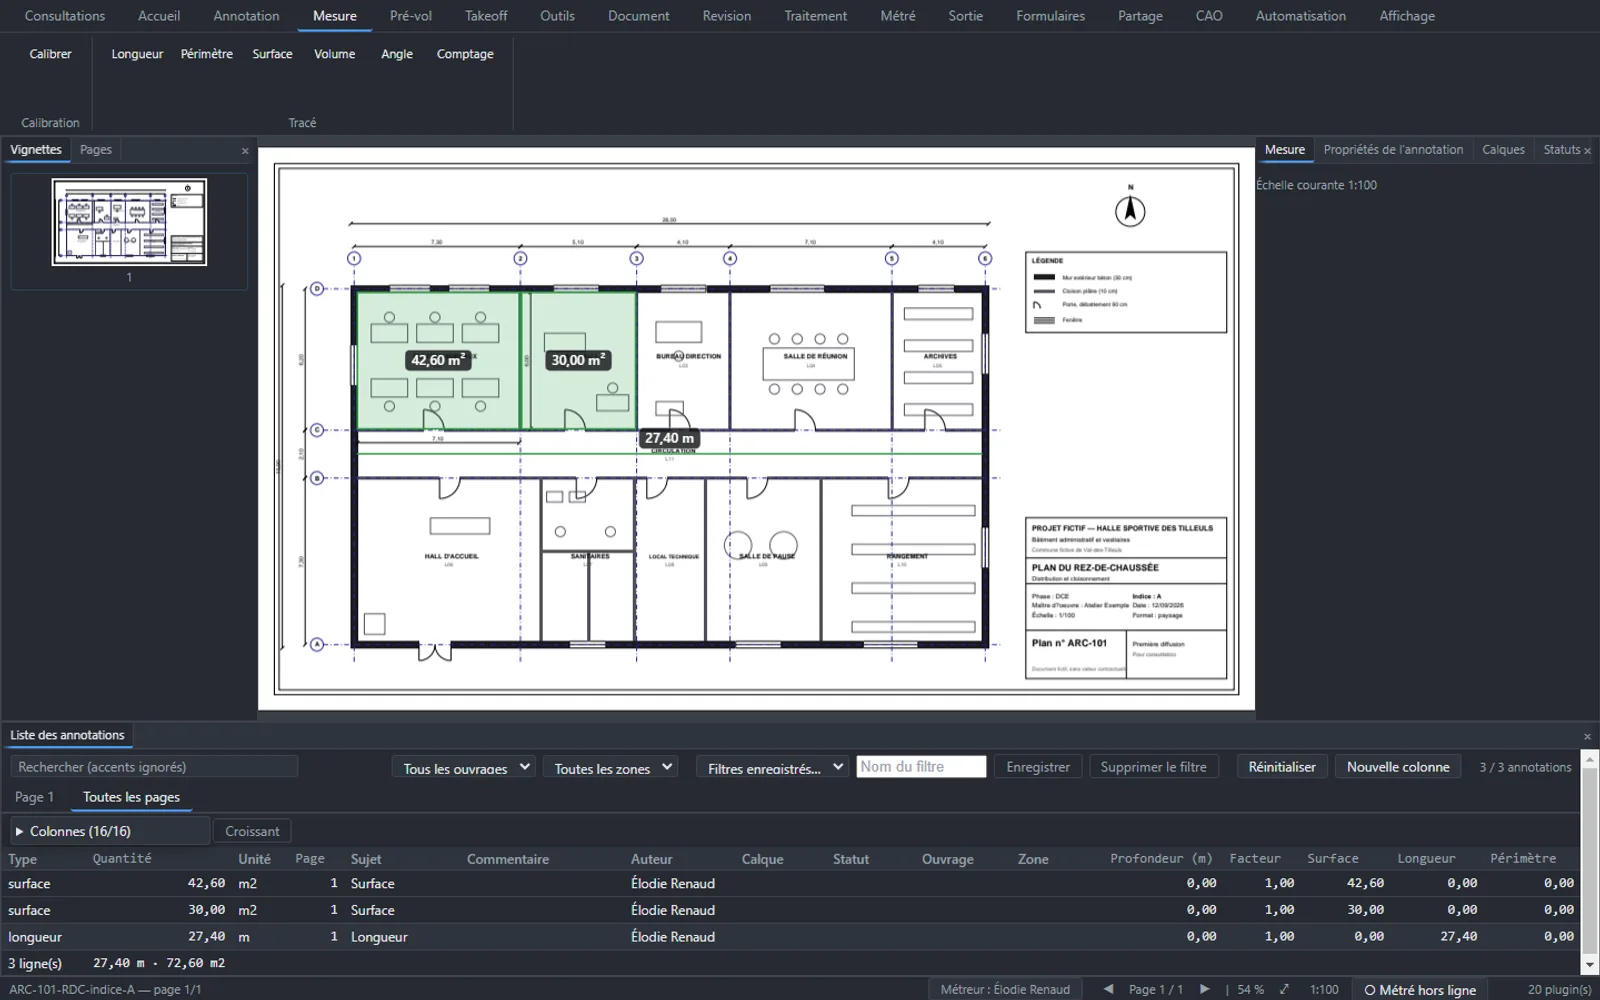
Task: Toggle the Croissant sort order button
Action: (252, 831)
